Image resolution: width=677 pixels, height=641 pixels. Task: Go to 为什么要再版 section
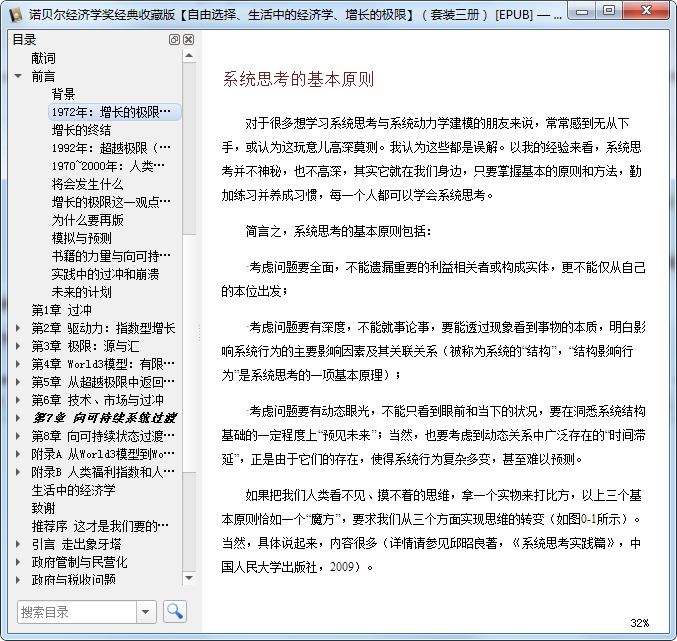tap(87, 220)
